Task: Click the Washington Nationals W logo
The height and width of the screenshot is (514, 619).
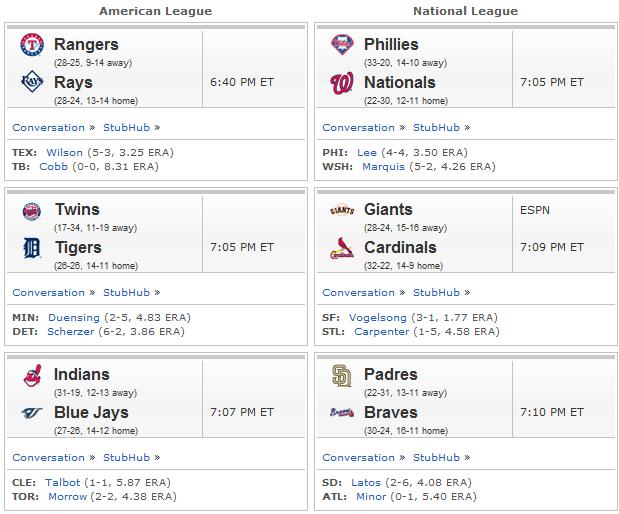Action: (341, 83)
